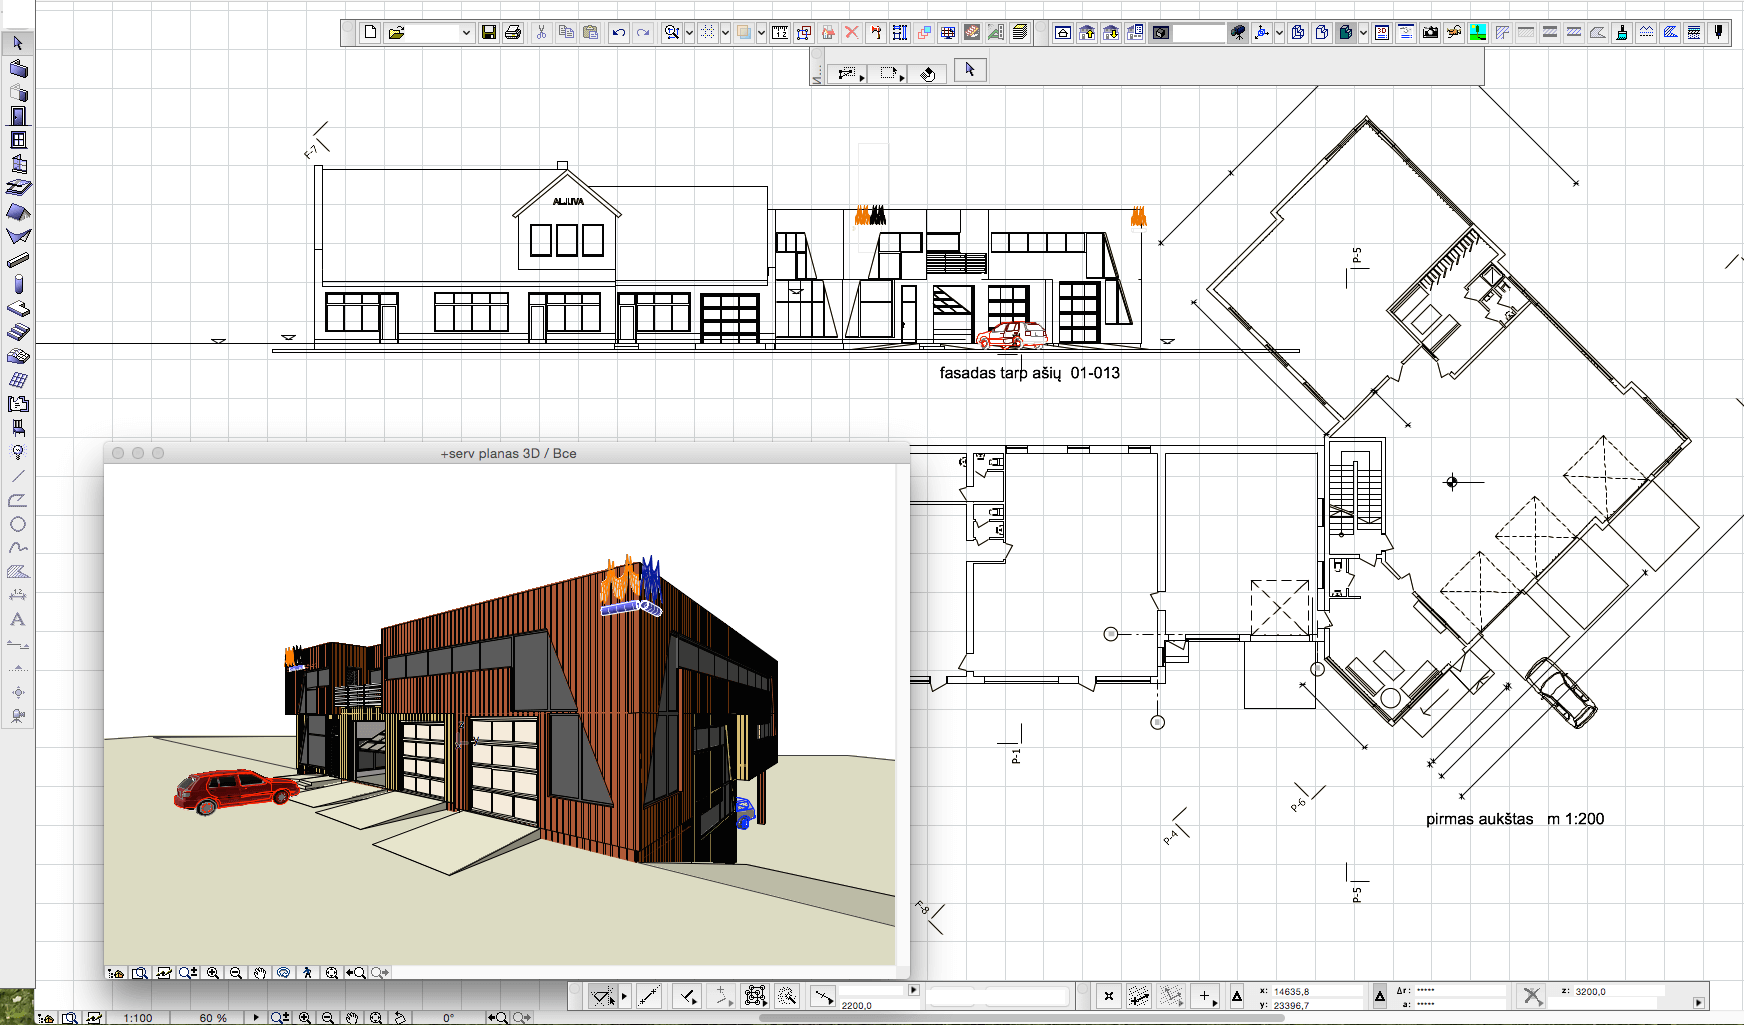This screenshot has height=1025, width=1744.
Task: Click the Find & Select magnifier icon
Action: [672, 32]
